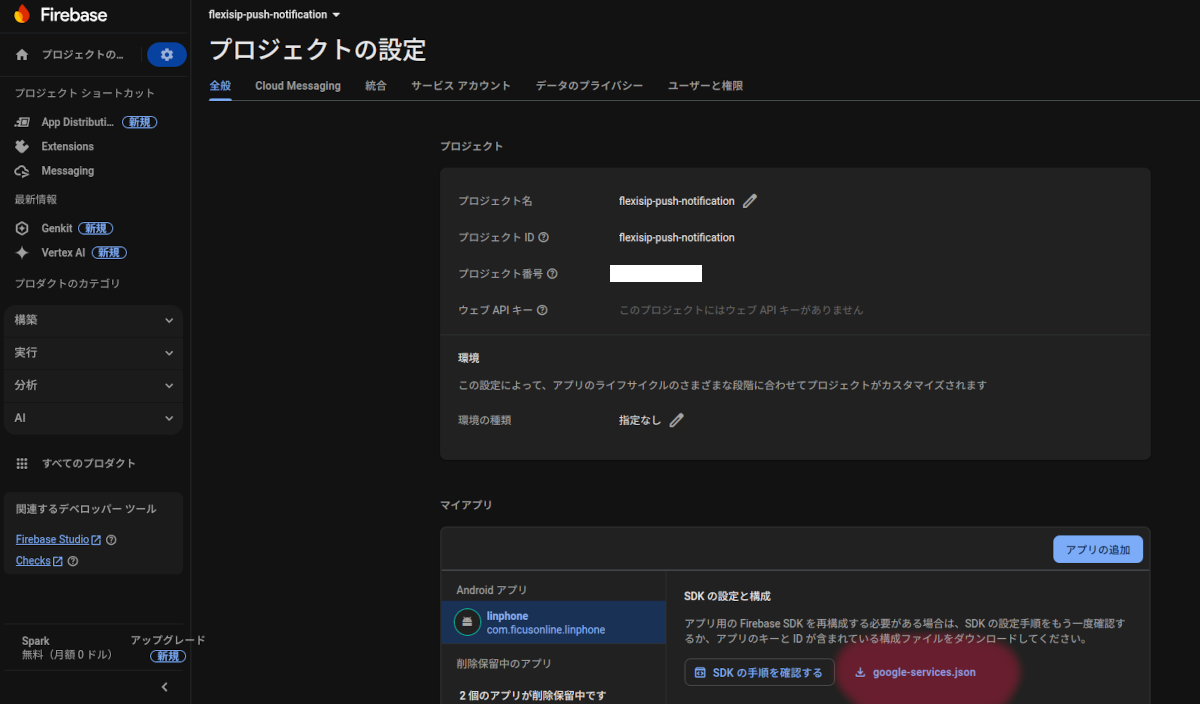The height and width of the screenshot is (704, 1200).
Task: Click the Firebase flame logo
Action: (22, 15)
